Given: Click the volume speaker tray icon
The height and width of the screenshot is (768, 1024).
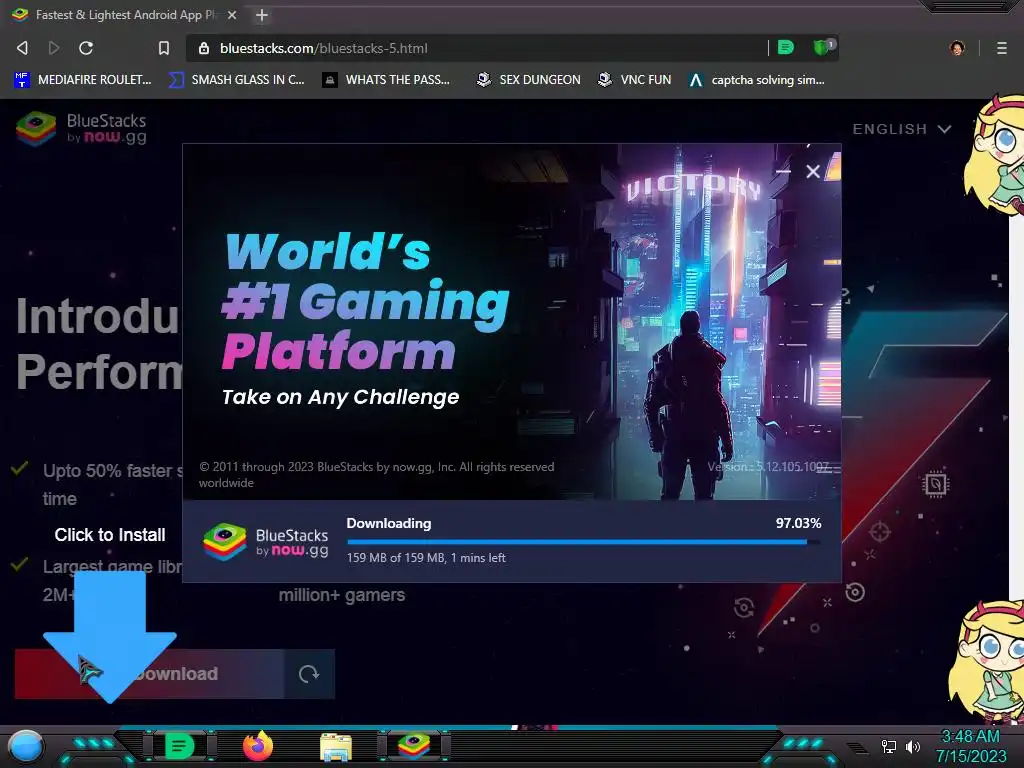Looking at the screenshot, I should 912,746.
